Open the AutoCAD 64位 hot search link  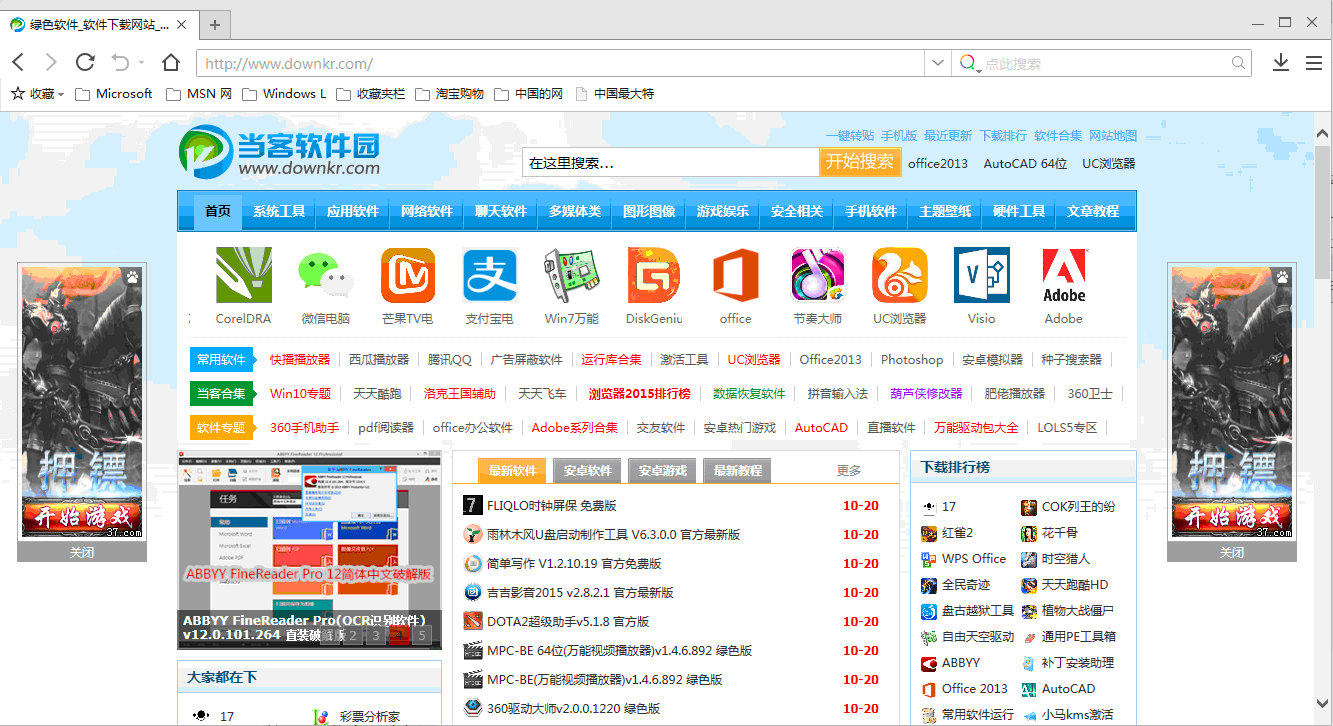(x=1025, y=163)
